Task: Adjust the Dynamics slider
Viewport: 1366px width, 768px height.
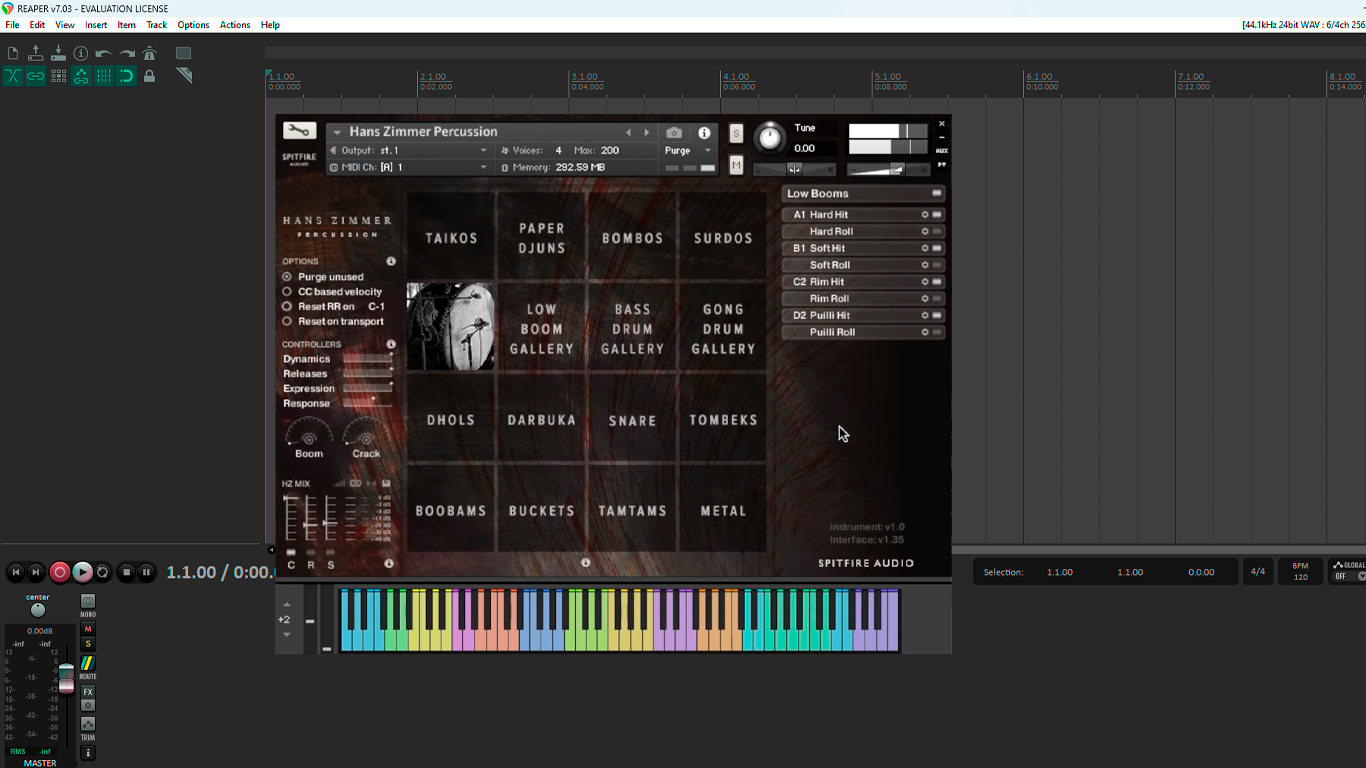Action: (x=368, y=359)
